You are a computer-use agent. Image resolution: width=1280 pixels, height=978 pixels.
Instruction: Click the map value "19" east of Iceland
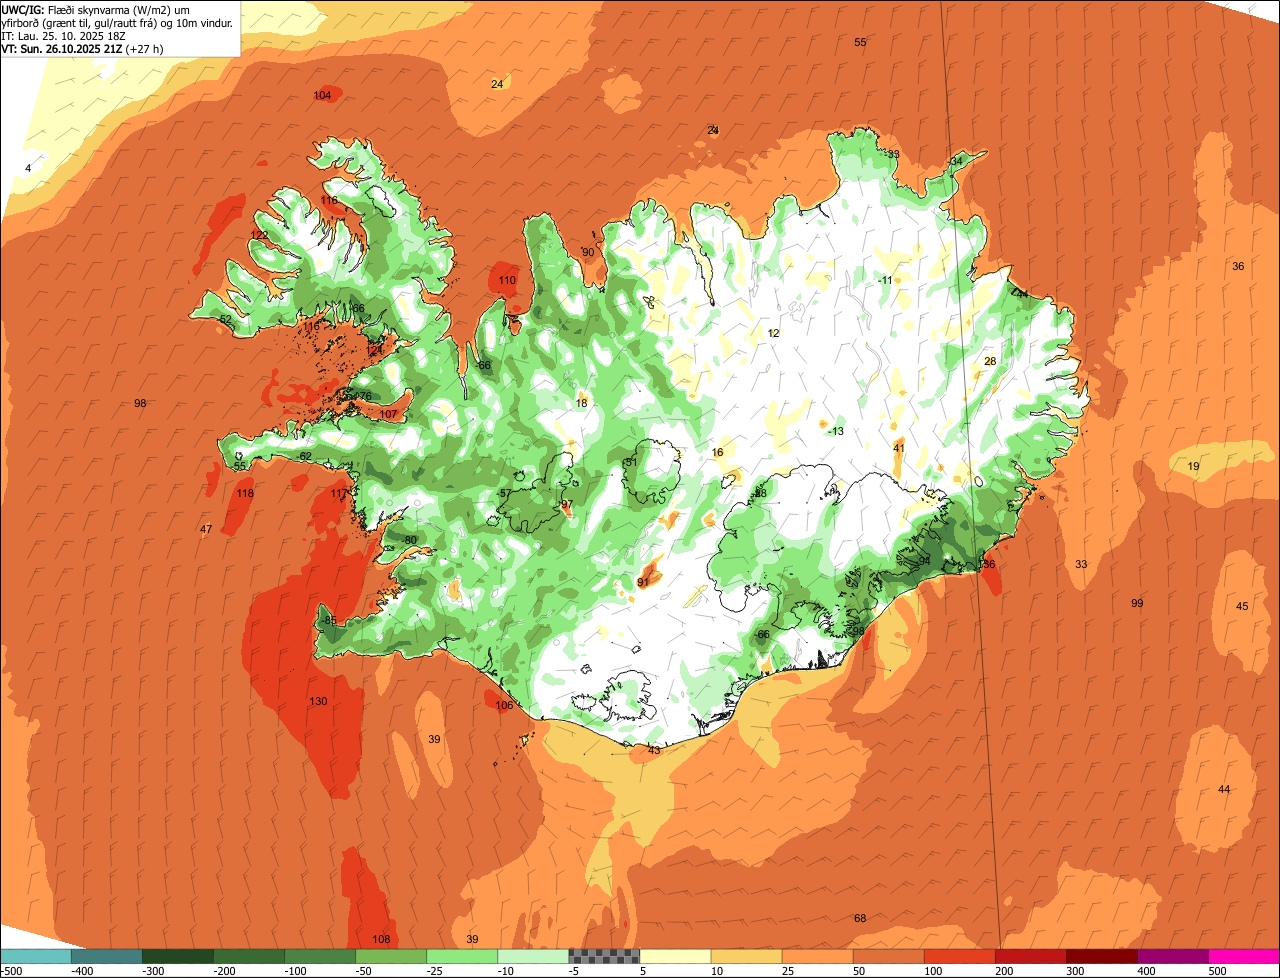1193,466
